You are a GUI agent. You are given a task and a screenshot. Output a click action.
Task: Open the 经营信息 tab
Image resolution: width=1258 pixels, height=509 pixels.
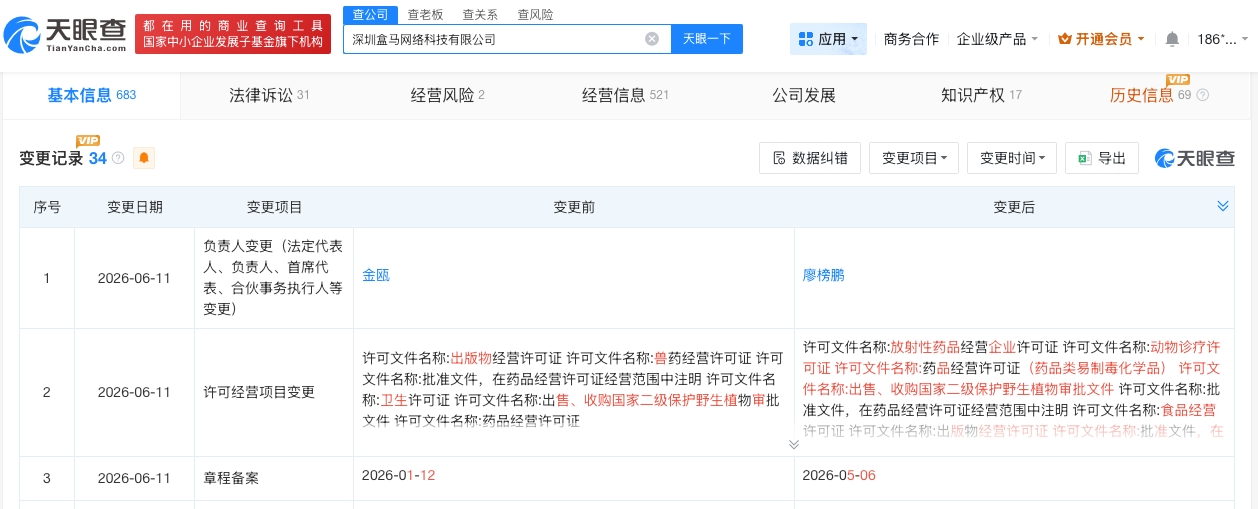point(625,96)
